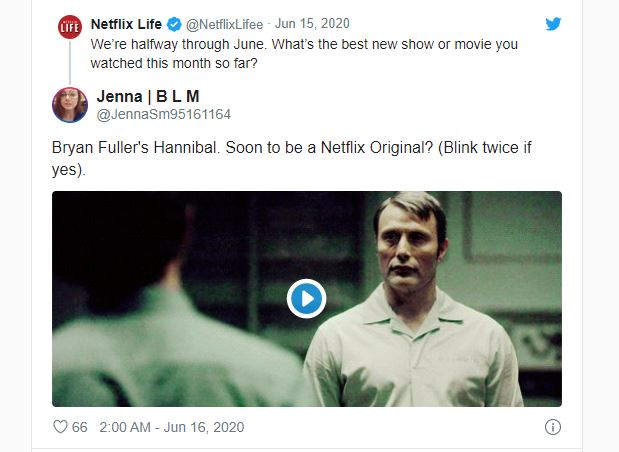This screenshot has width=619, height=452.
Task: Click the @JennaSm95161164 handle
Action: (x=163, y=115)
